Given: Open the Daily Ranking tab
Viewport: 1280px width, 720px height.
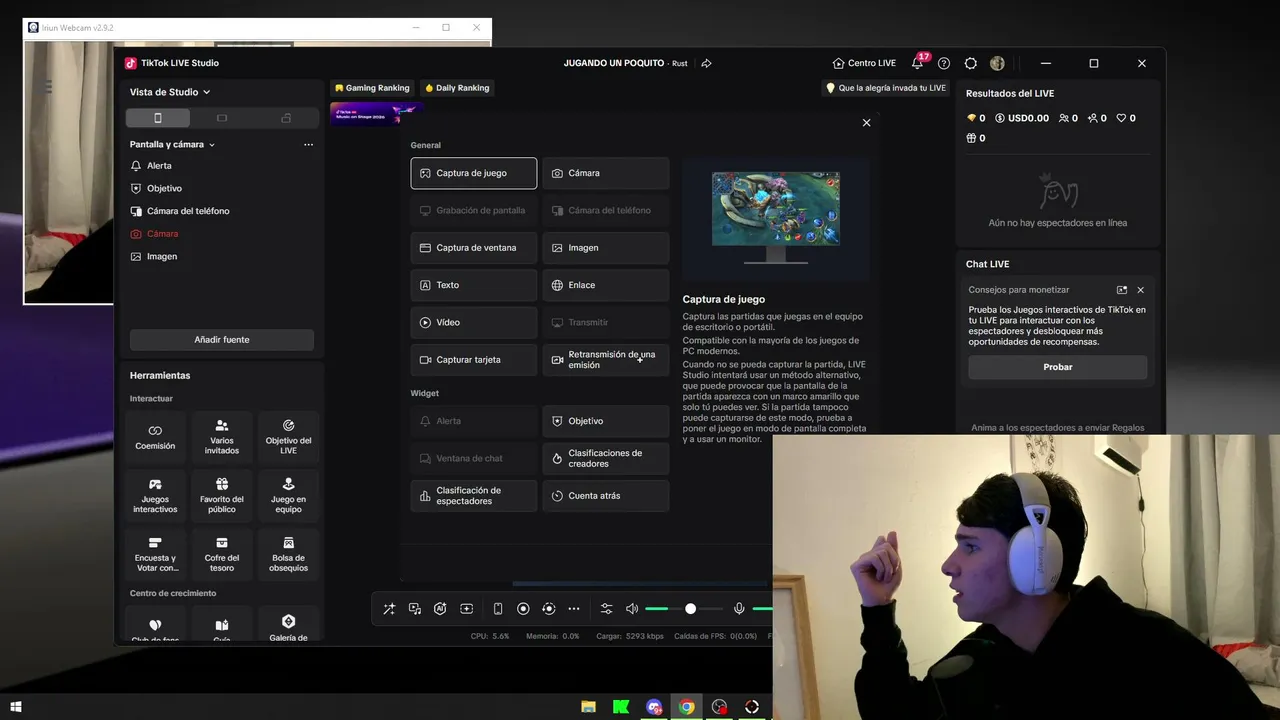Looking at the screenshot, I should pos(457,88).
